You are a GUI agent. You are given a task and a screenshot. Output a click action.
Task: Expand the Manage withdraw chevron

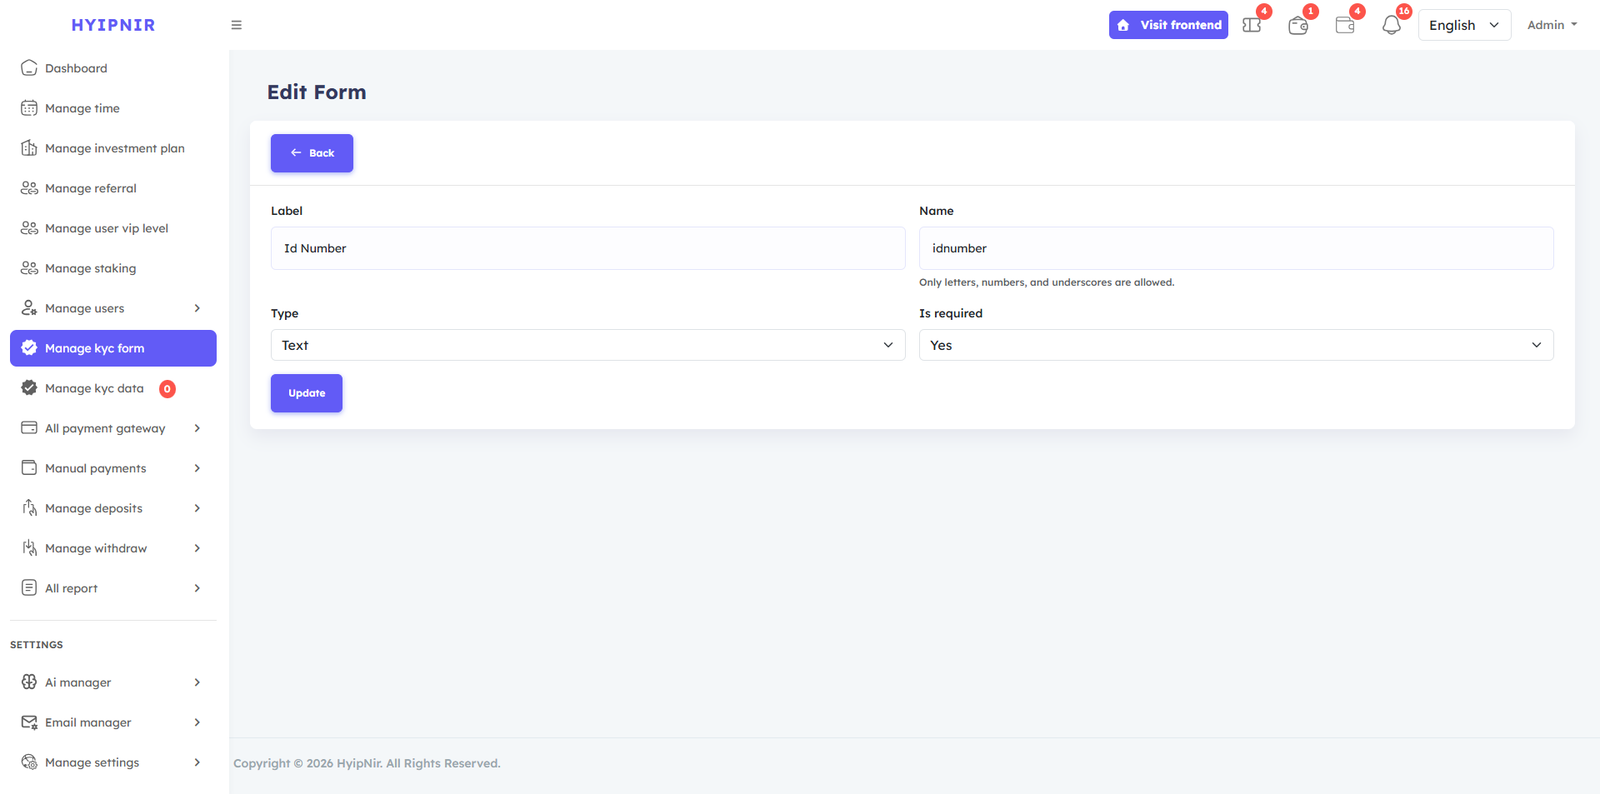197,548
